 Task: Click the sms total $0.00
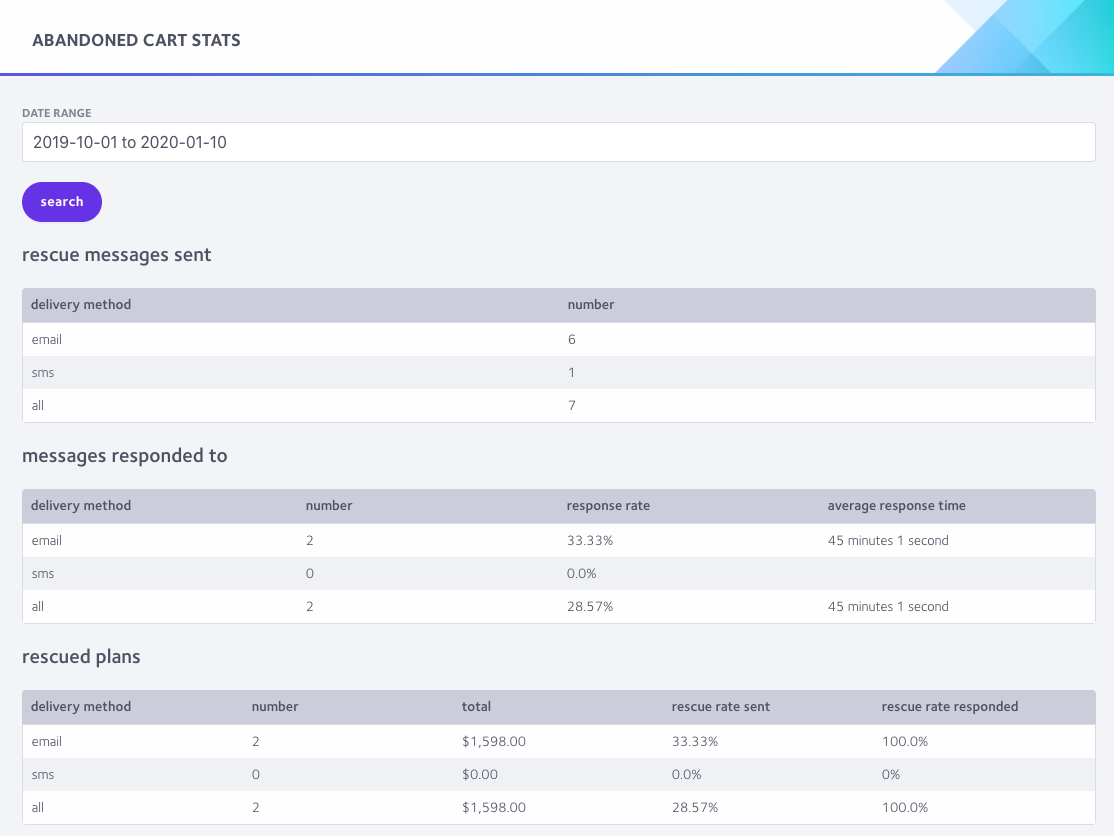pyautogui.click(x=480, y=774)
